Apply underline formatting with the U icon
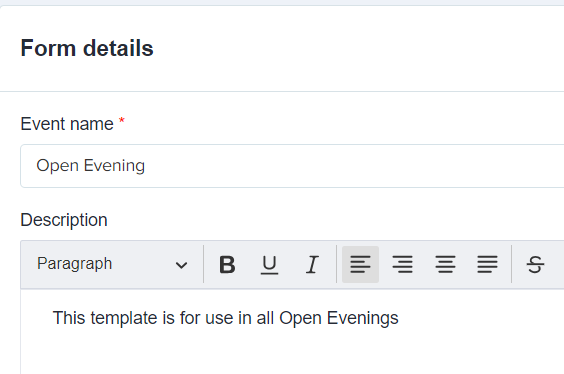The width and height of the screenshot is (564, 374). point(269,265)
